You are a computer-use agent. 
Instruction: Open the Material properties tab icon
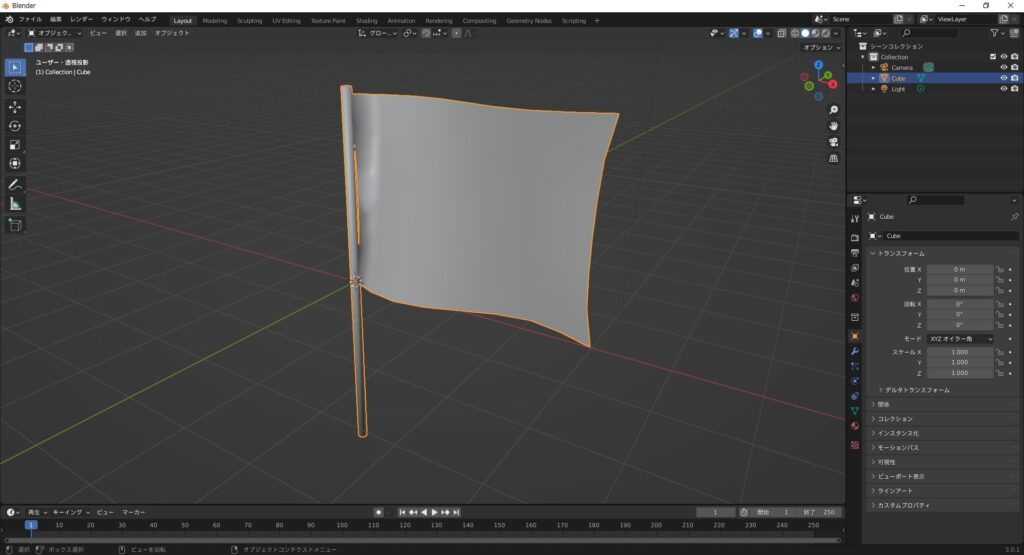coord(855,426)
